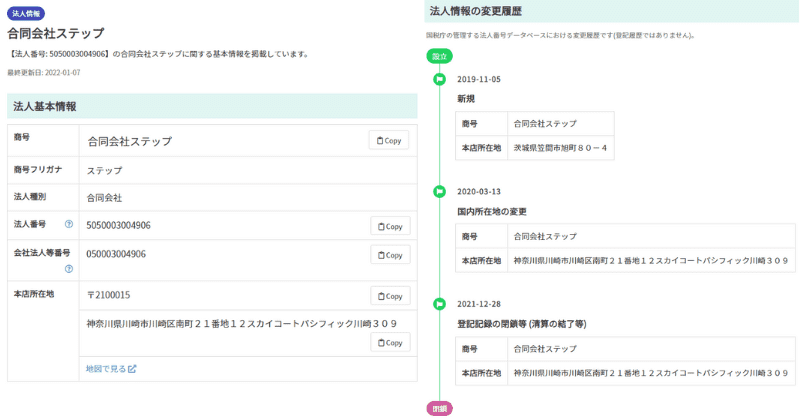Click the 登記記録の閉鎖等 entry title
Image resolution: width=800 pixels, height=420 pixels.
(x=521, y=324)
